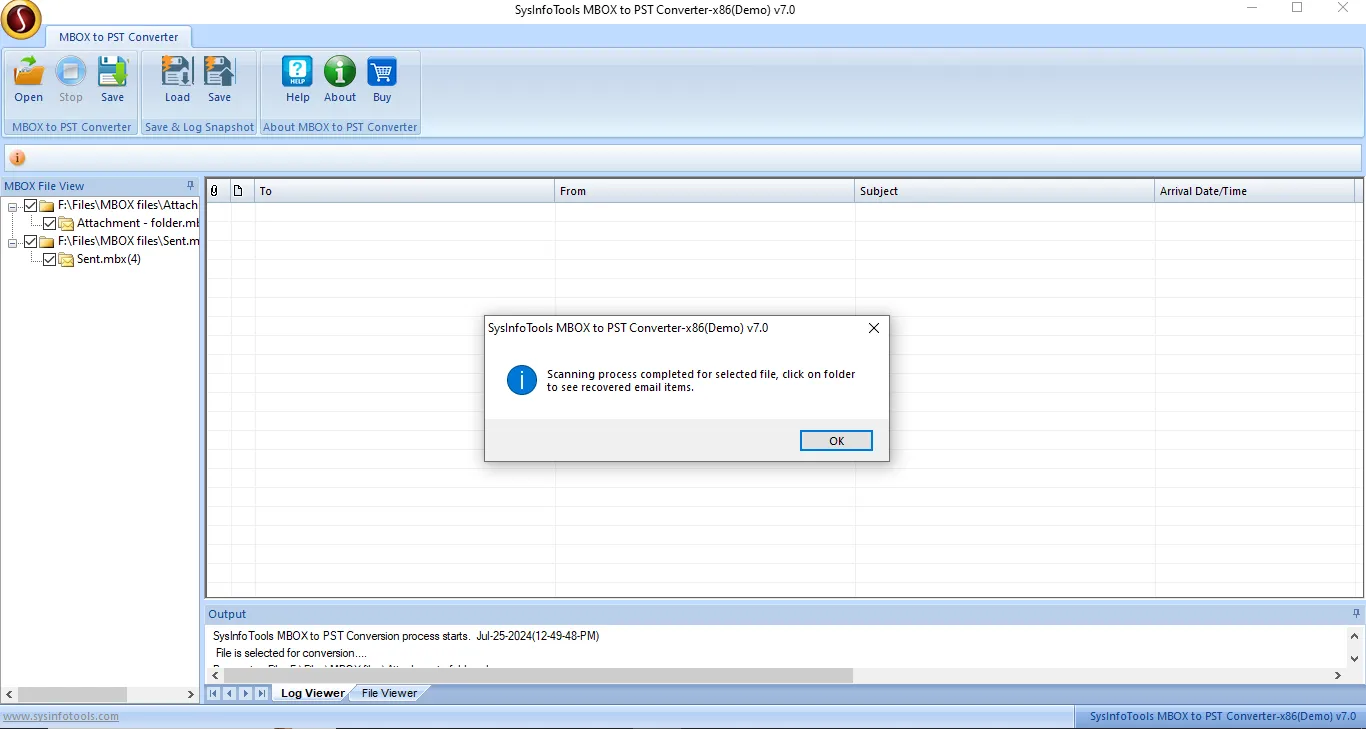
Task: Click the MBOX File View left scroll arrow
Action: coord(10,694)
